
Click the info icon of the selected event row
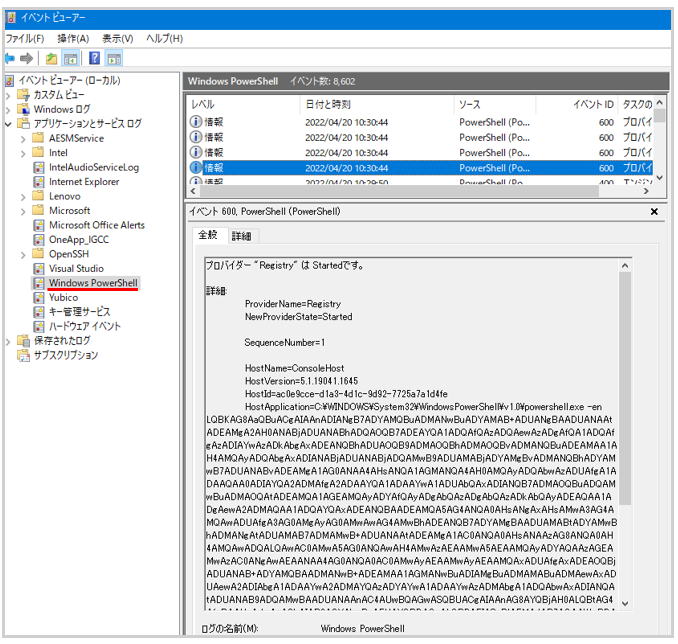[195, 167]
